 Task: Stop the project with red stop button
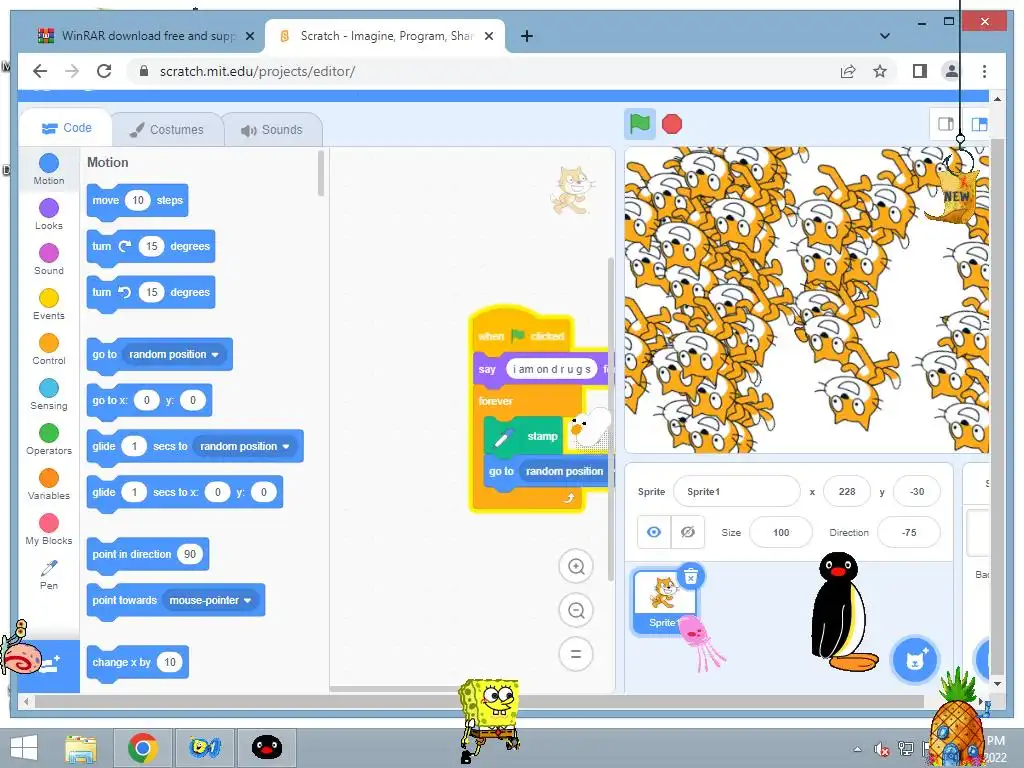tap(671, 124)
